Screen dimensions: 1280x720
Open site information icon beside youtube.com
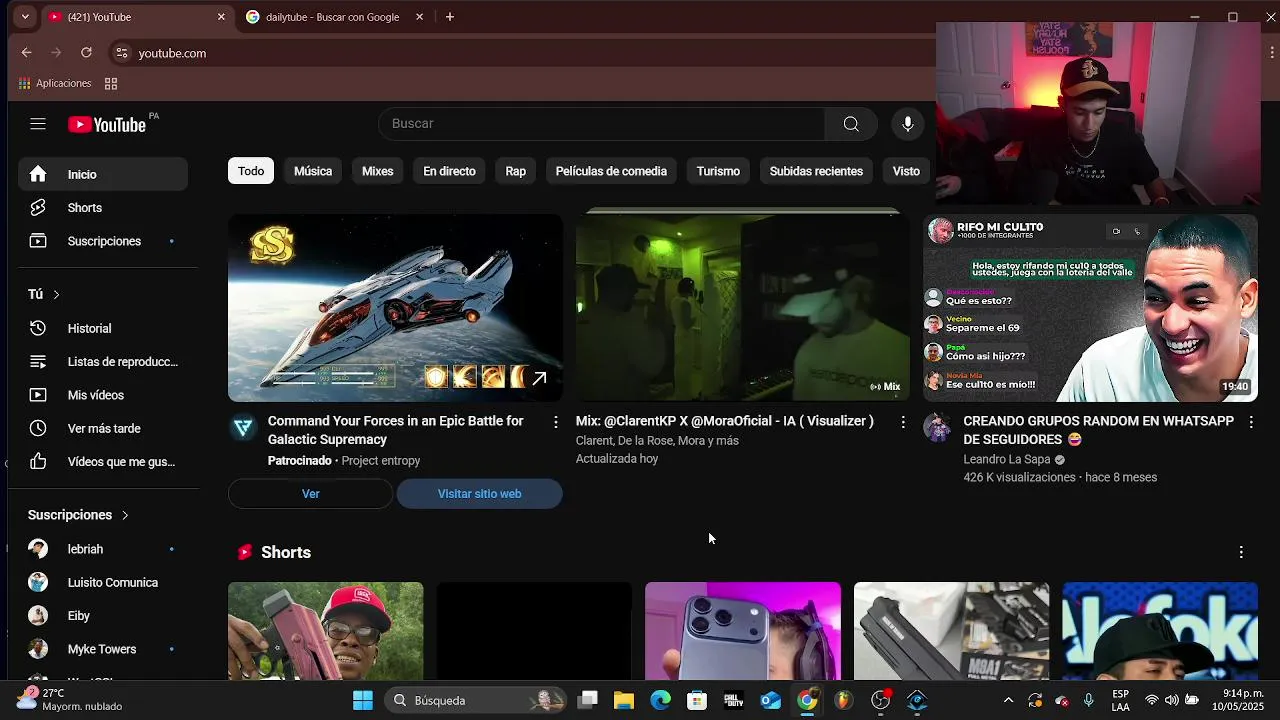(x=121, y=53)
